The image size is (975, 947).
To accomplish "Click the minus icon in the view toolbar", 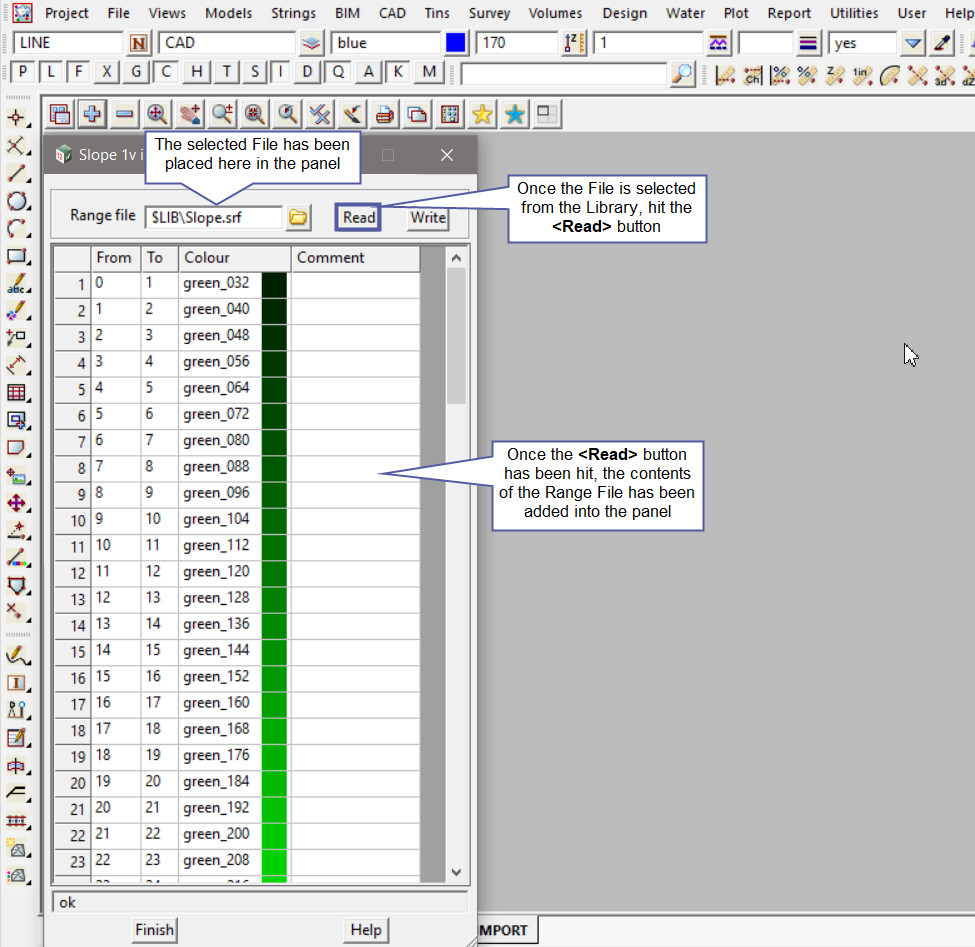I will pyautogui.click(x=124, y=115).
